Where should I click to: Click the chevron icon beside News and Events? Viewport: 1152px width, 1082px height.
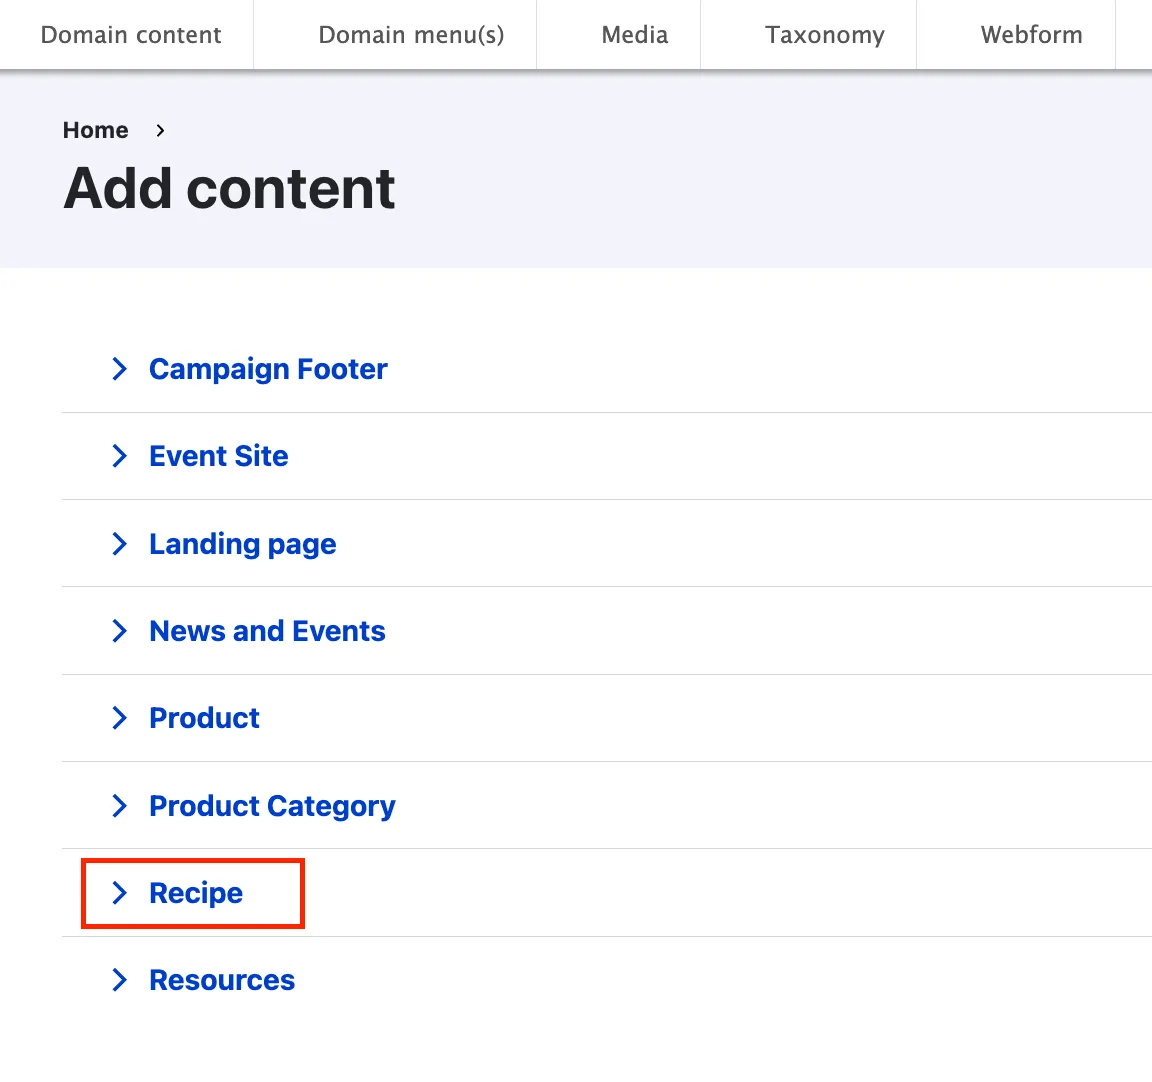[x=120, y=631]
